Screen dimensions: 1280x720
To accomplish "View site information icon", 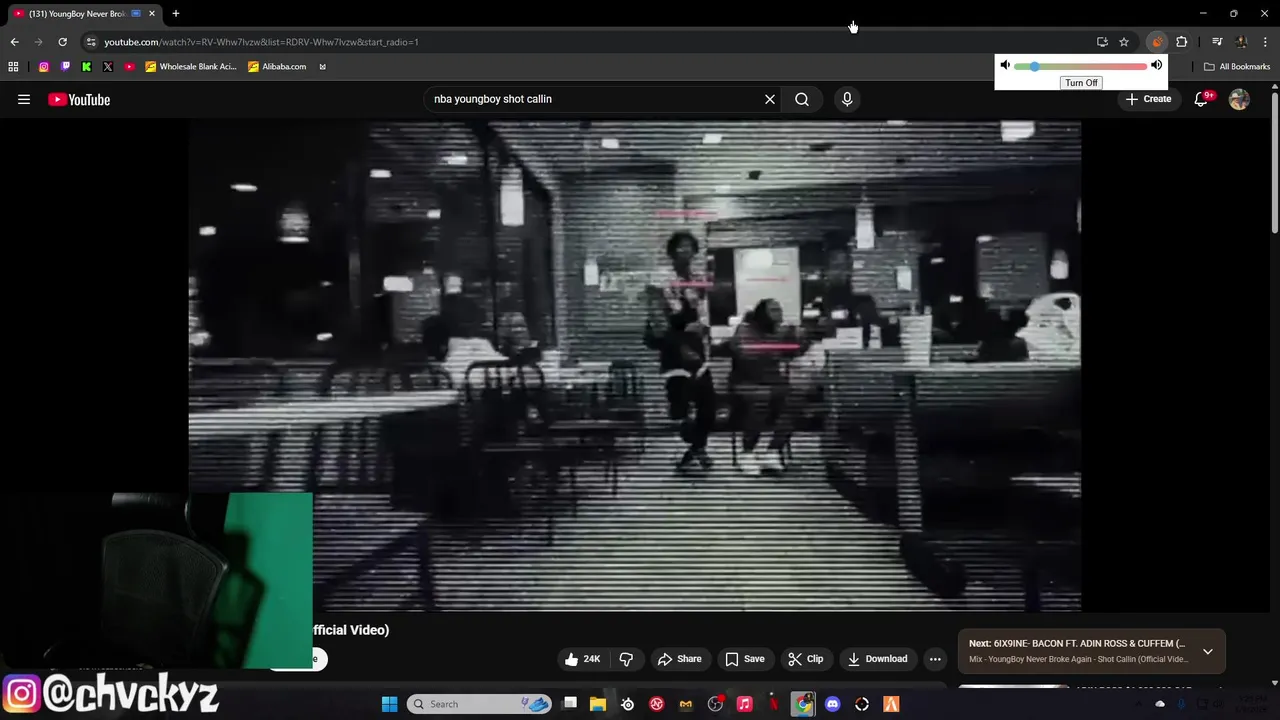I will tap(91, 42).
